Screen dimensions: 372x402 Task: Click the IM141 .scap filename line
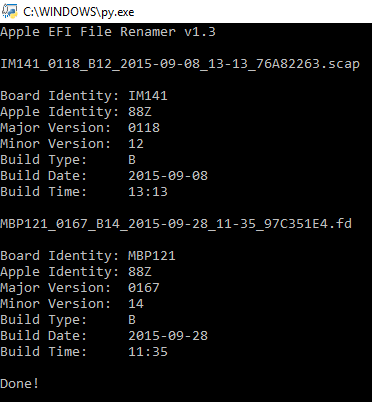[180, 64]
